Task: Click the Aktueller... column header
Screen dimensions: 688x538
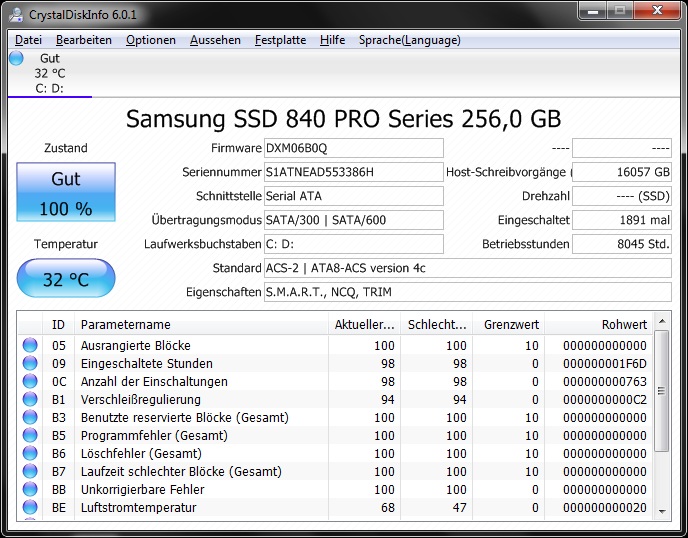Action: point(364,325)
